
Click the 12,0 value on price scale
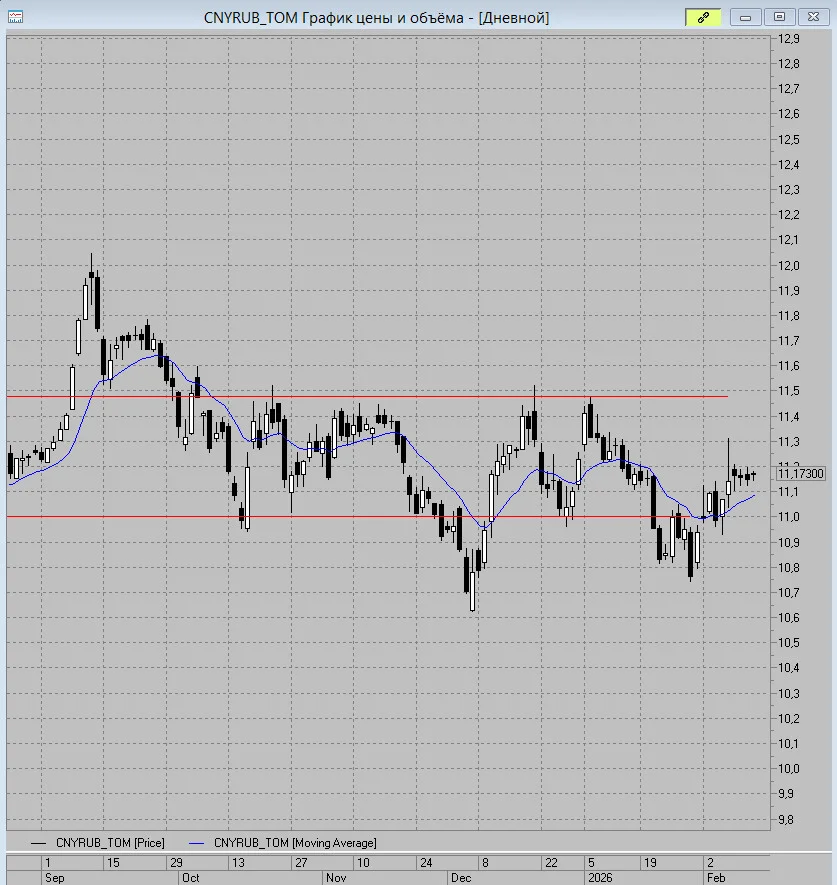(x=788, y=265)
